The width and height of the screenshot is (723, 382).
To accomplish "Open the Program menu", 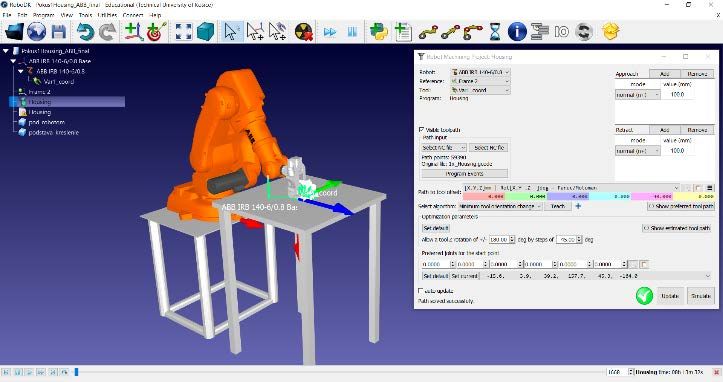I will 44,15.
